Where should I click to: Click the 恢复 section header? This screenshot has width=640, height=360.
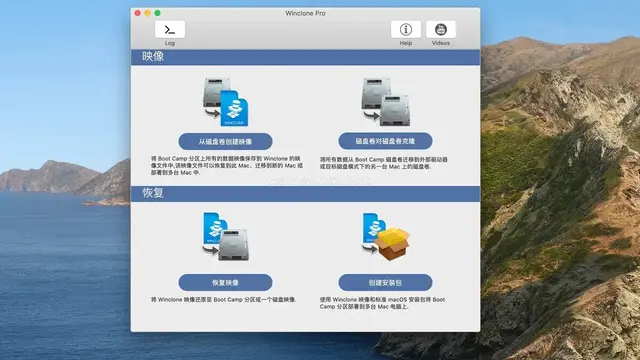click(x=305, y=193)
